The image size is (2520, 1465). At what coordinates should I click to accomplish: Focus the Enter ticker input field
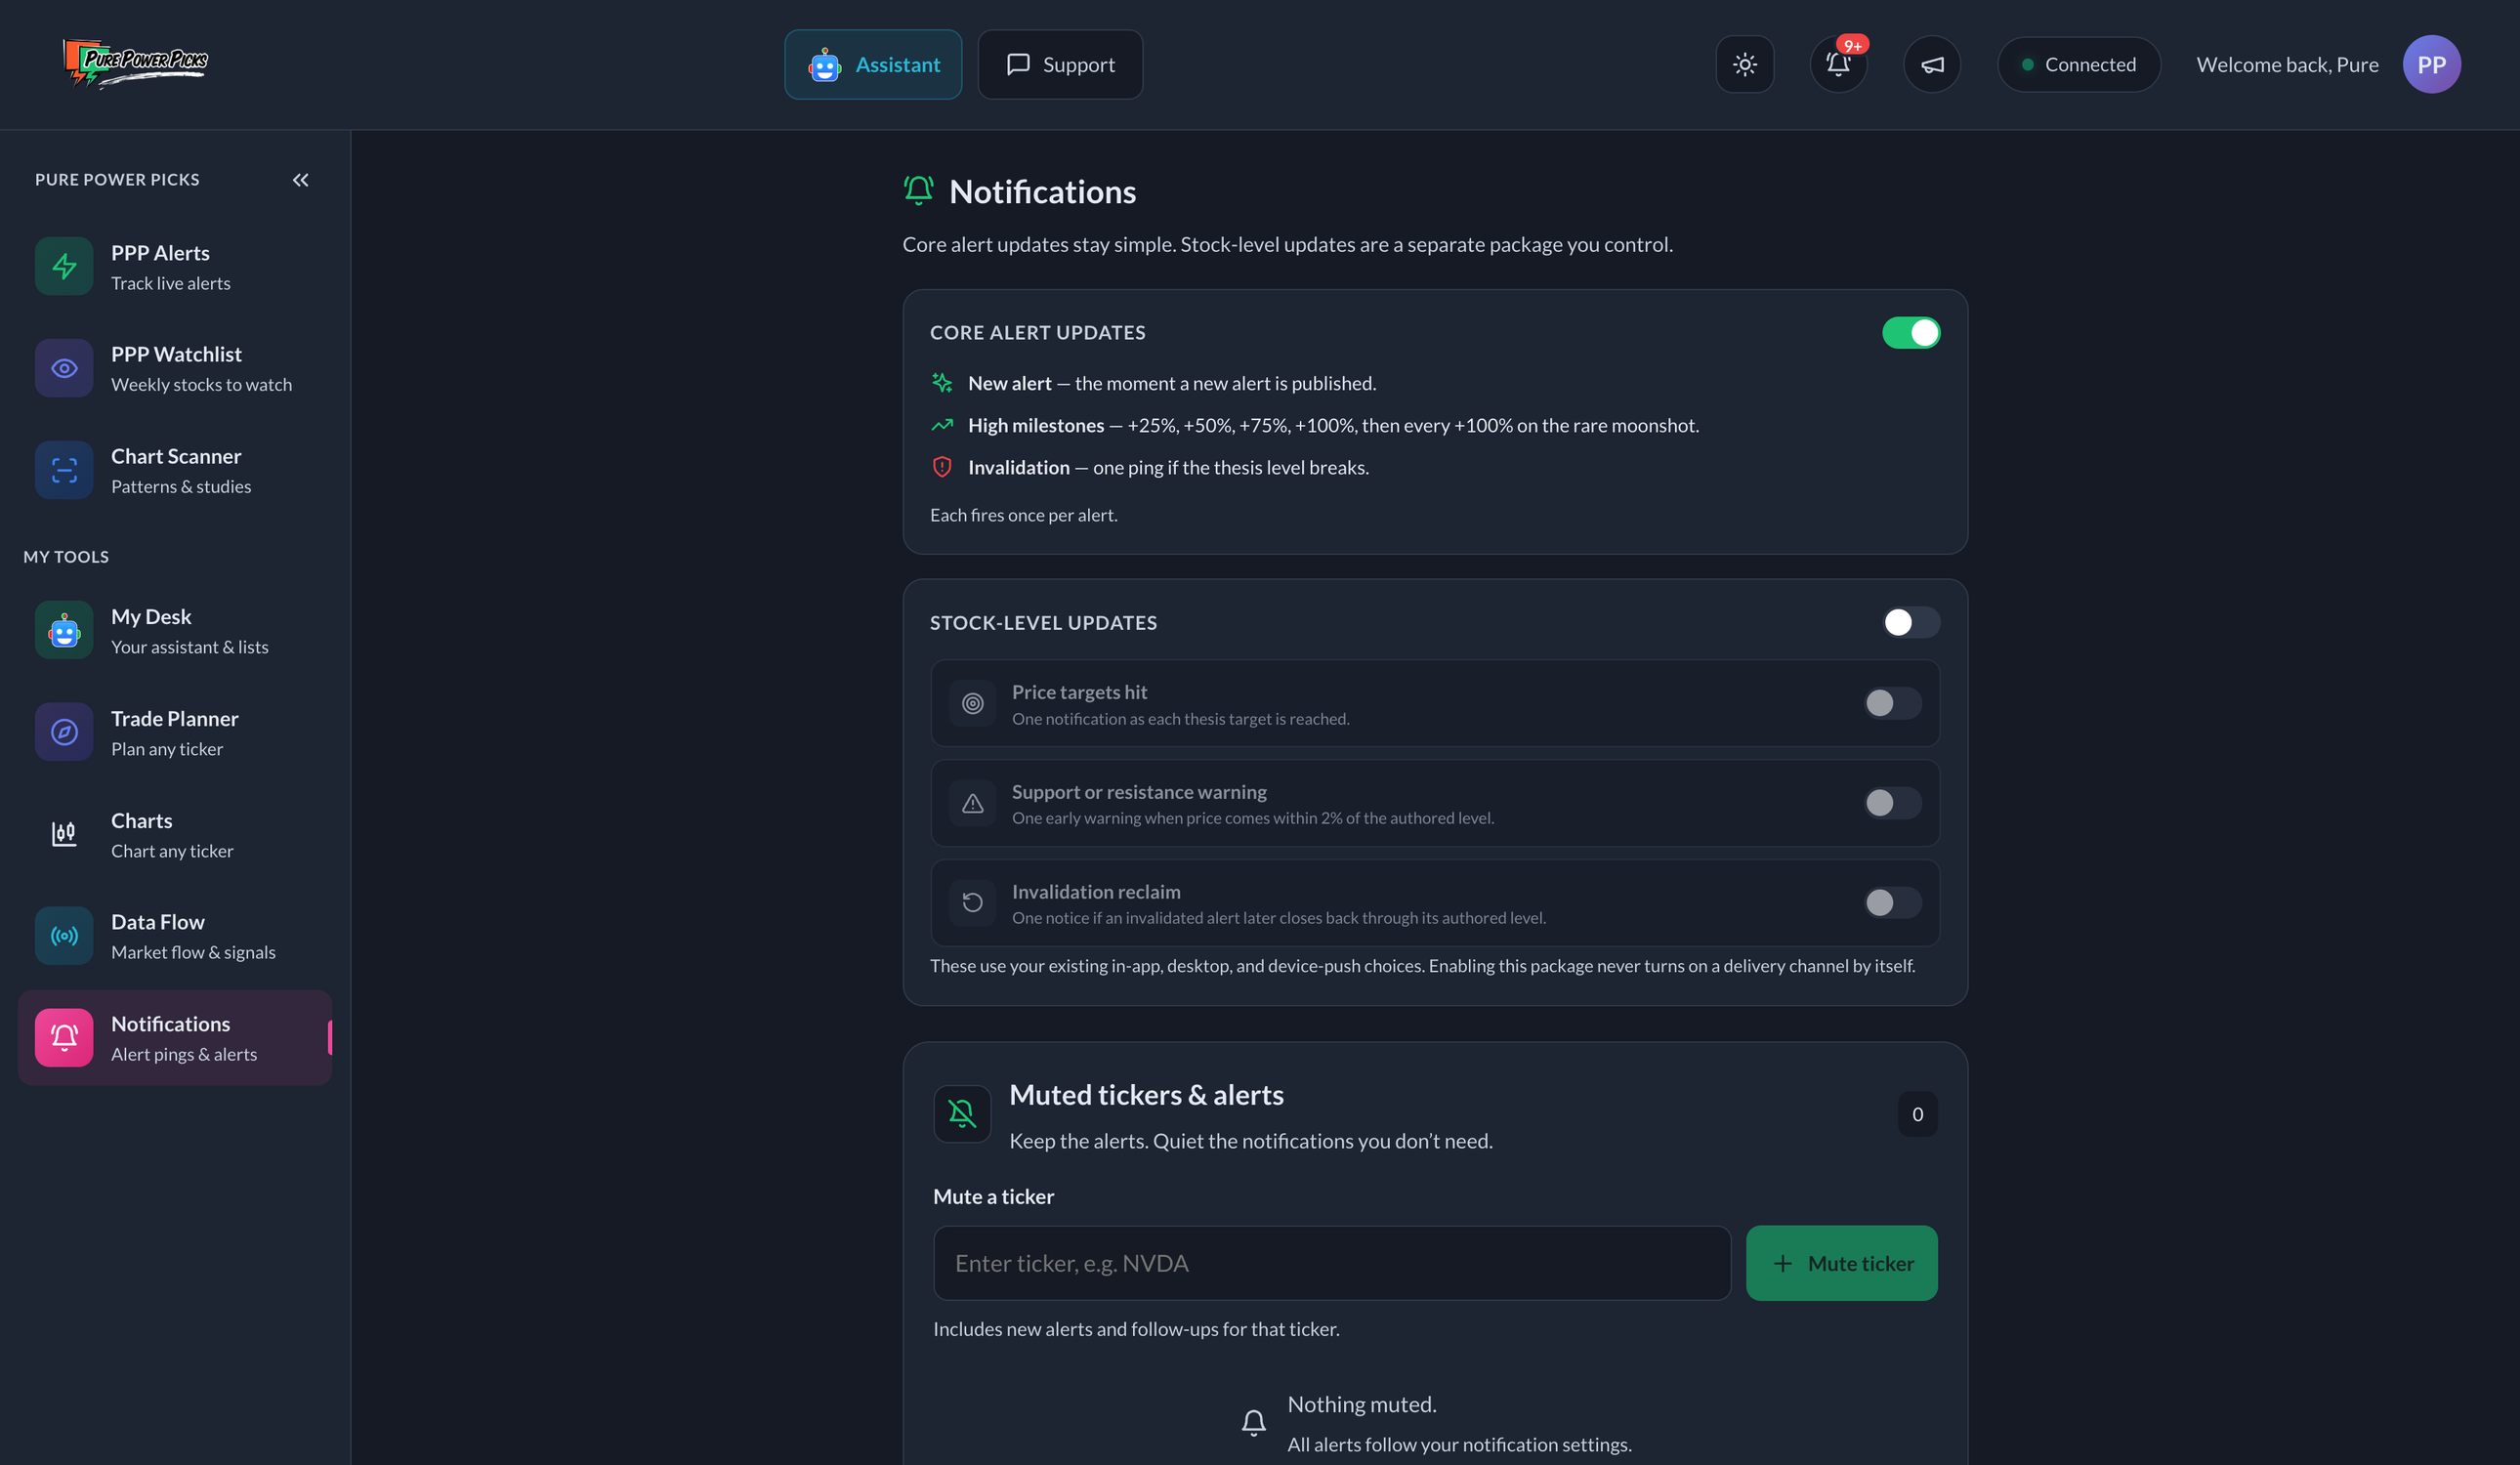[1331, 1263]
